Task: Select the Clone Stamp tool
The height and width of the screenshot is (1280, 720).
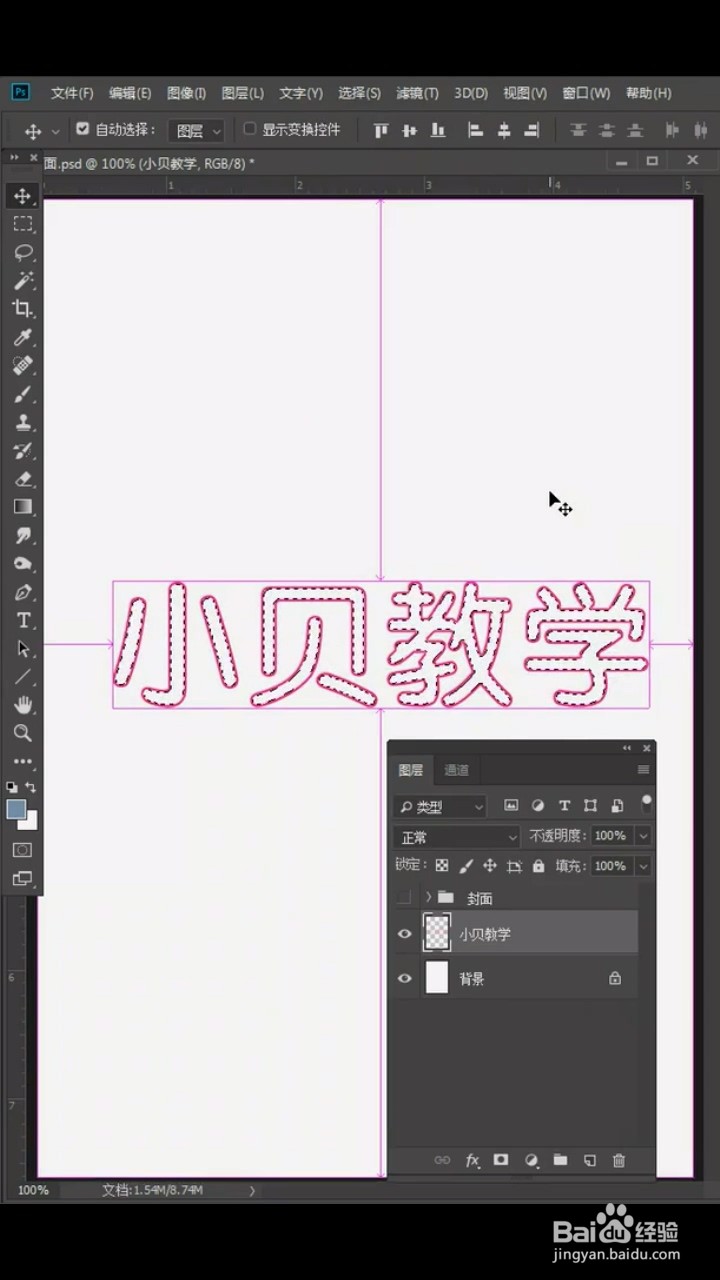Action: click(23, 422)
